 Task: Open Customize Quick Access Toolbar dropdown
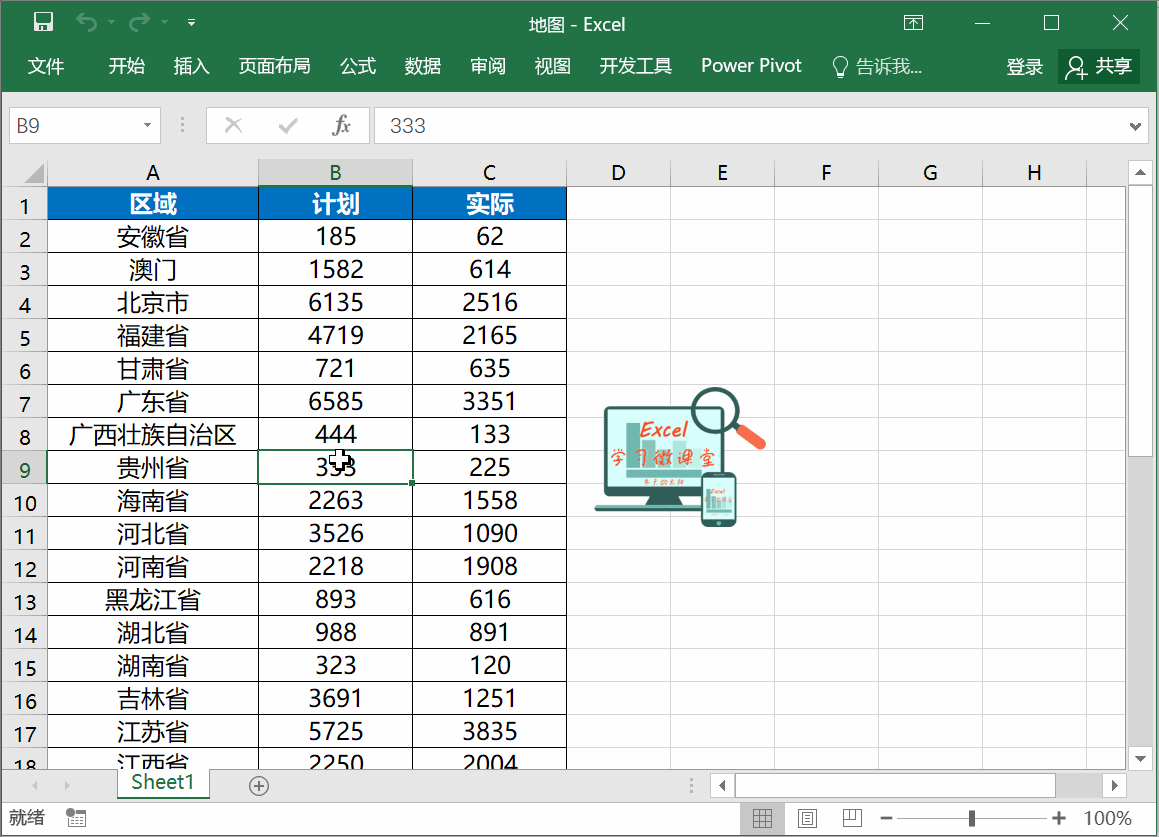click(191, 23)
